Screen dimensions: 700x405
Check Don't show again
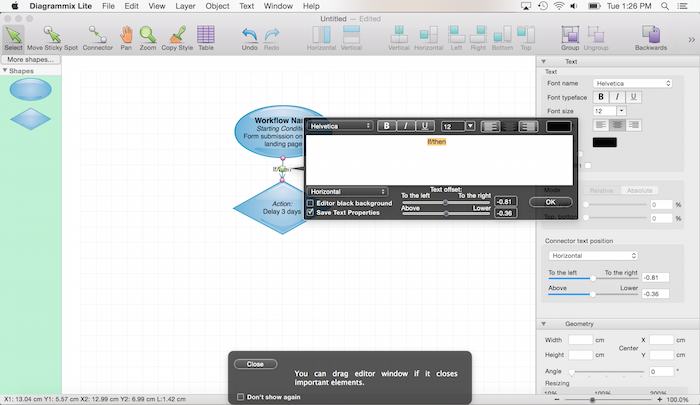click(241, 397)
